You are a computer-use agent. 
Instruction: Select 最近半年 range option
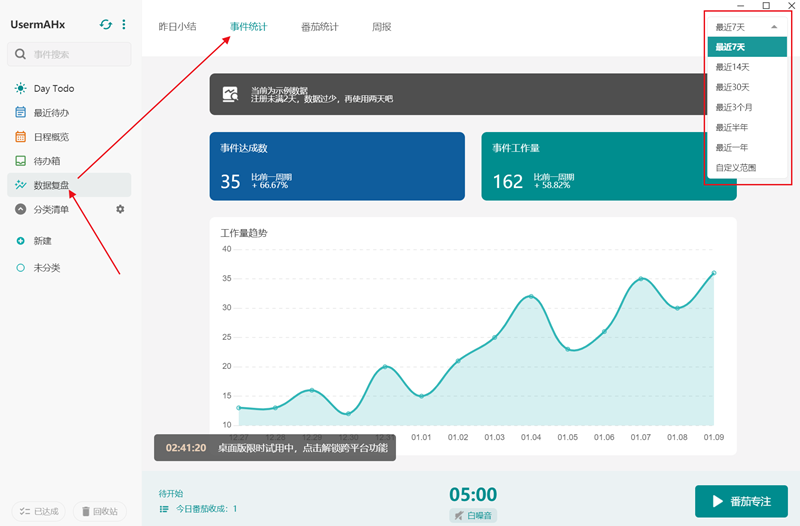[747, 127]
